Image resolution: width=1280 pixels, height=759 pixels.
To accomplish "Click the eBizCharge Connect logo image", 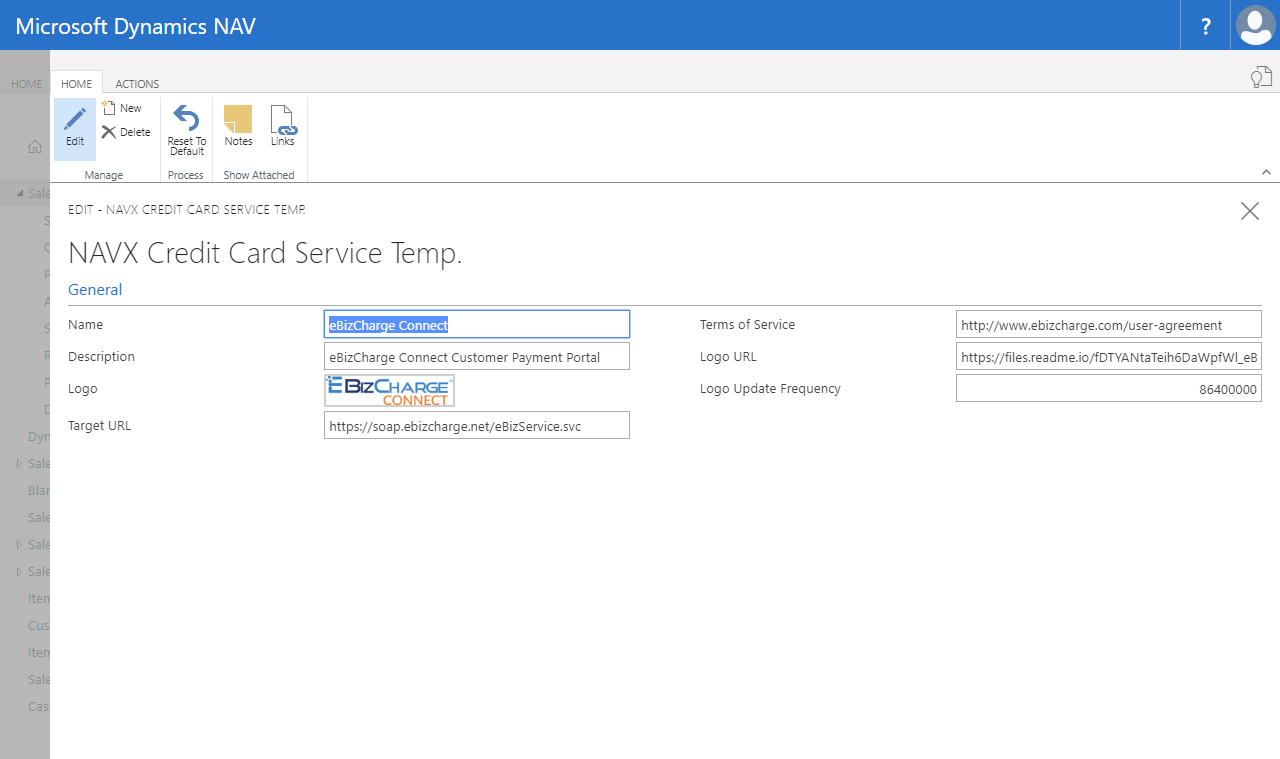I will pyautogui.click(x=390, y=391).
